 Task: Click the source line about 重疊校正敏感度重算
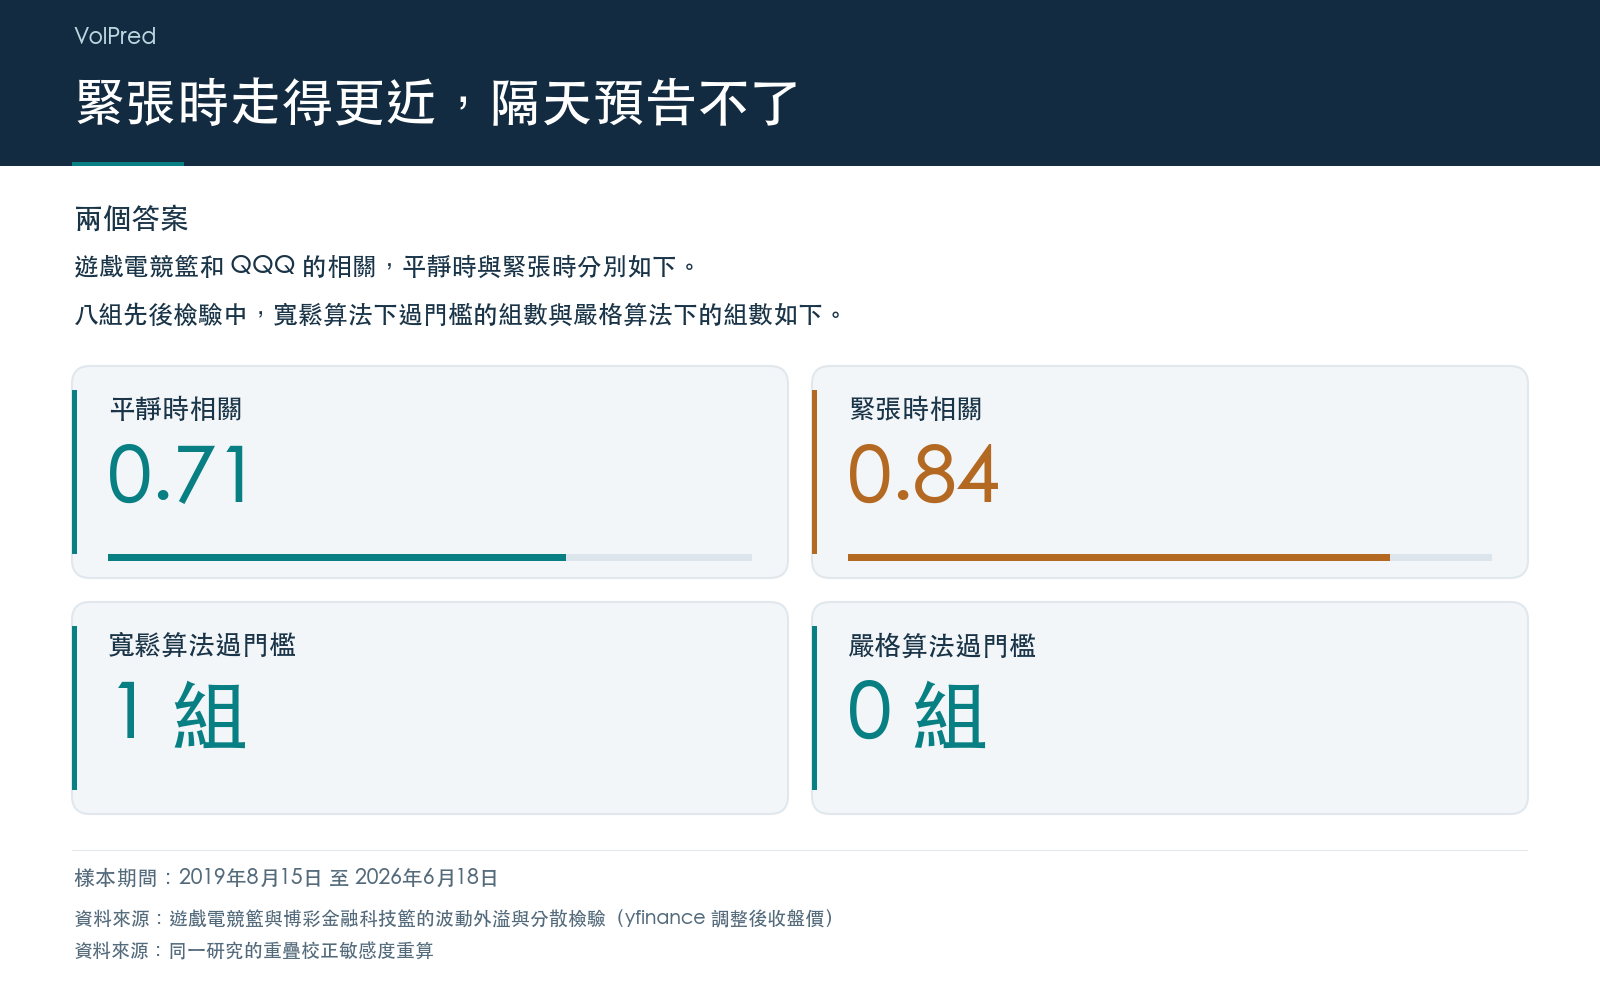[x=254, y=950]
